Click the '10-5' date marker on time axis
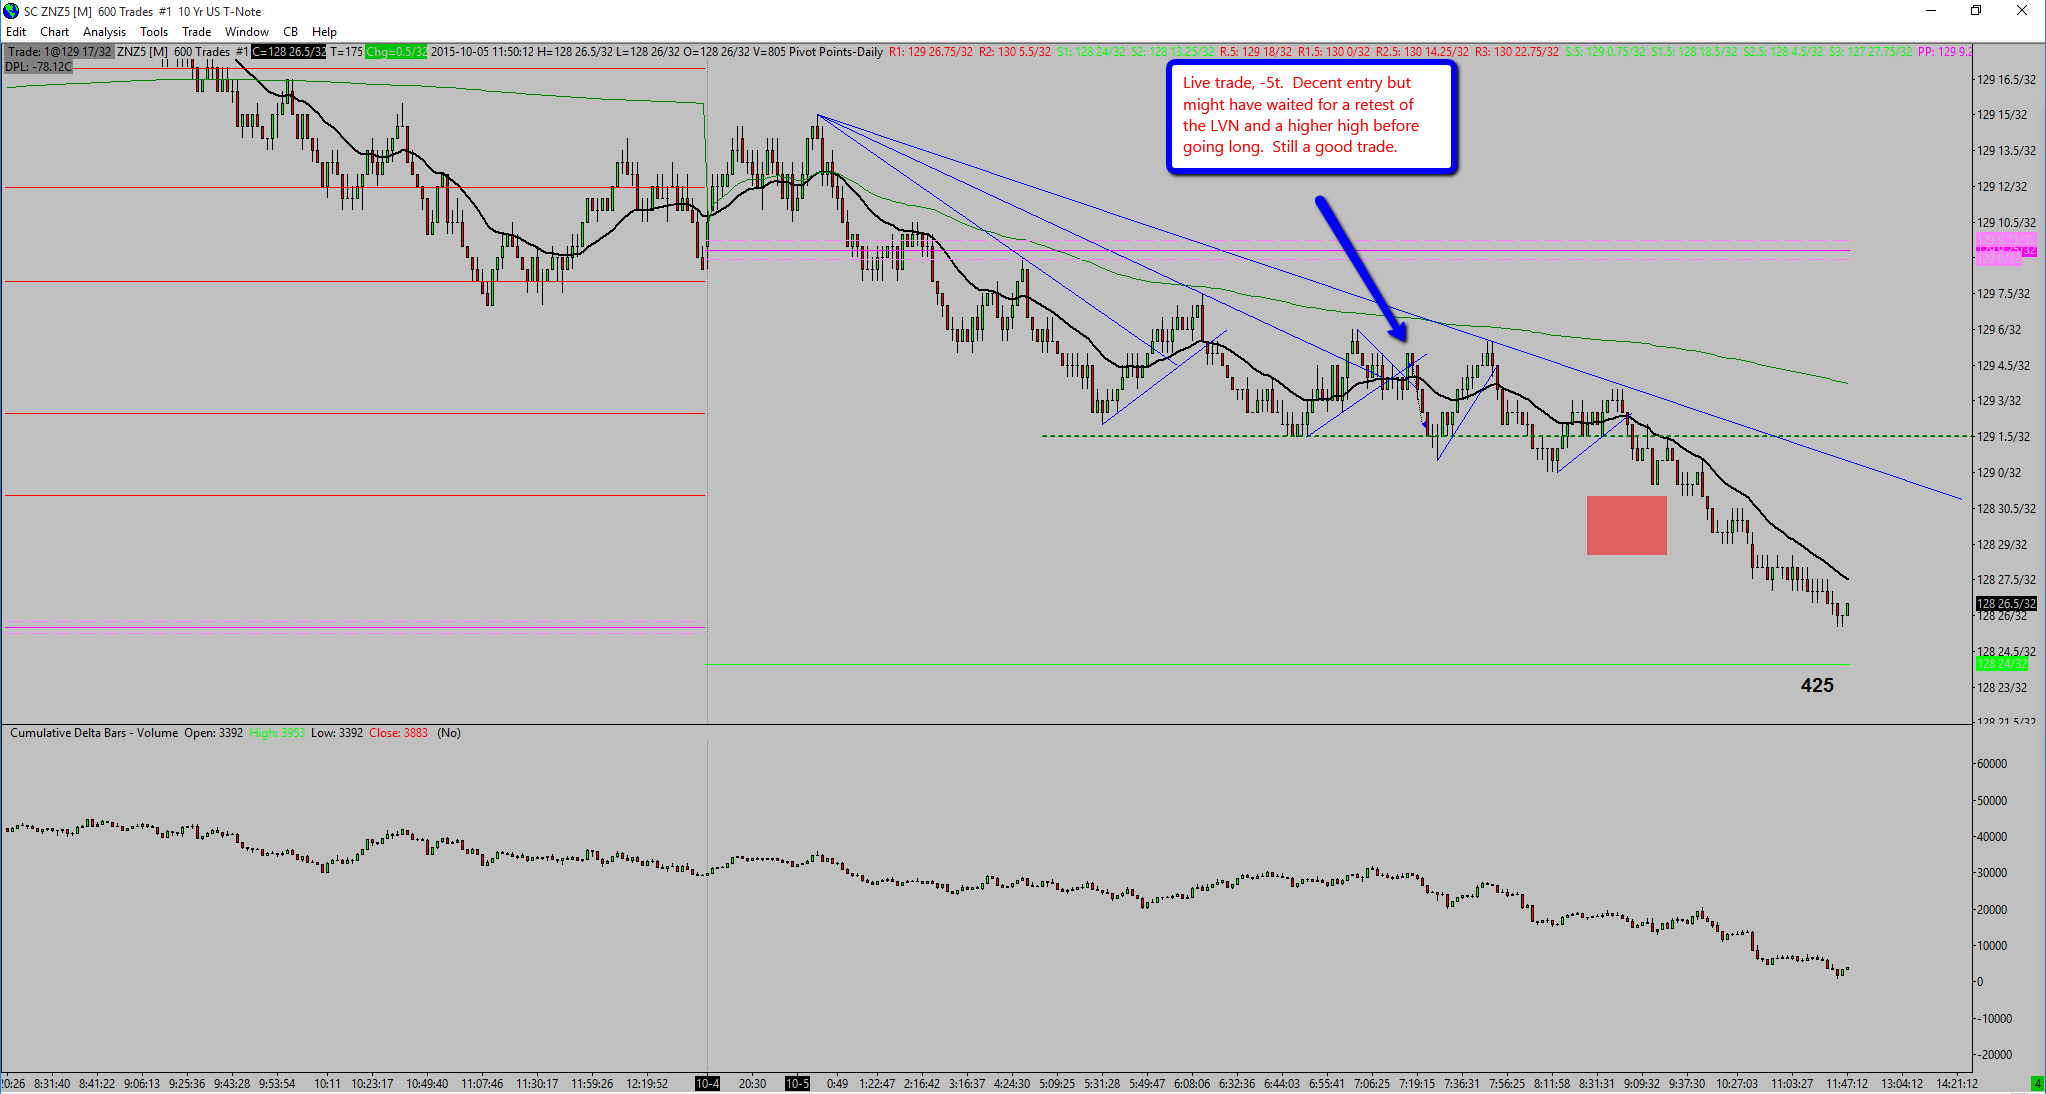 797,1084
